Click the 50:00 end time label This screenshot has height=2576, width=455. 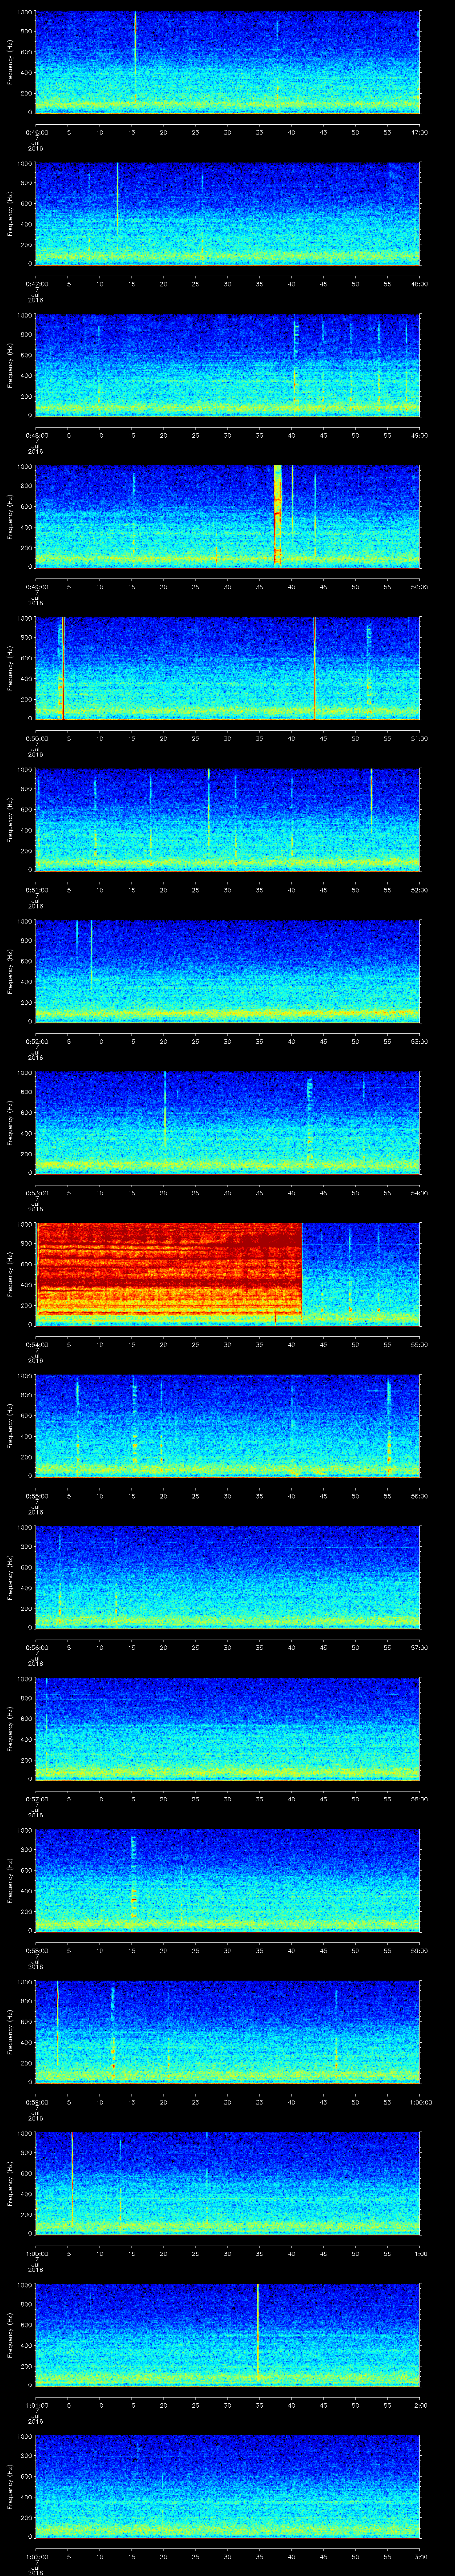tap(419, 587)
